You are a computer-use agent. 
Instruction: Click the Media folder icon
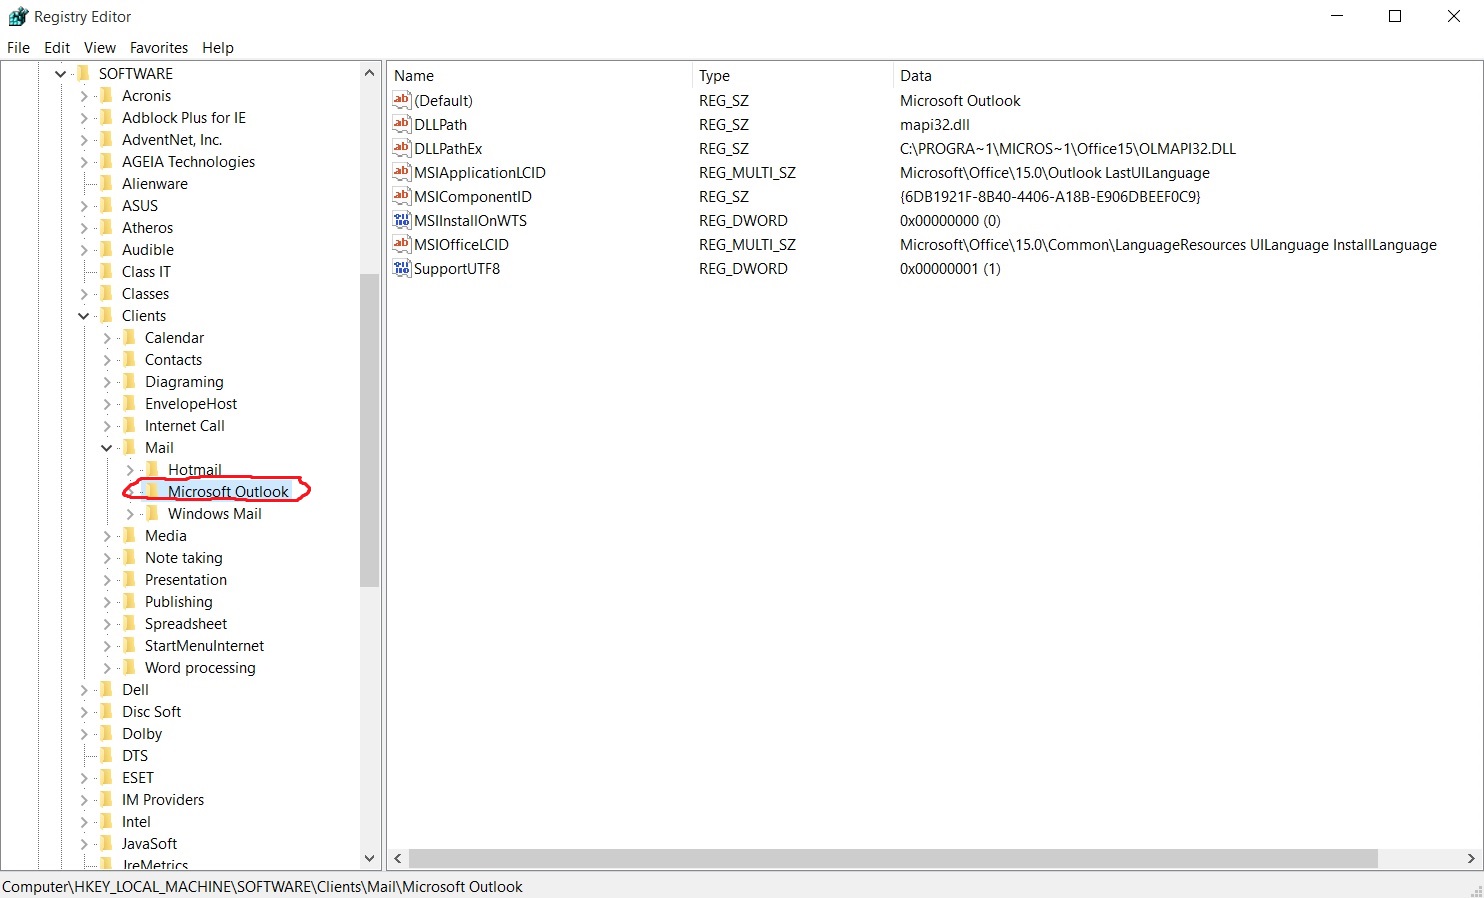coord(129,535)
